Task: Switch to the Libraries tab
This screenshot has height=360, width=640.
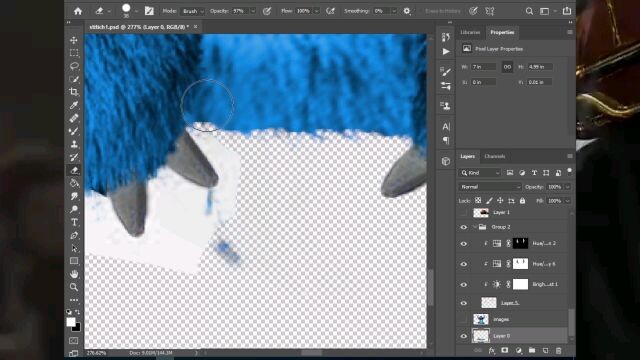Action: tap(470, 32)
